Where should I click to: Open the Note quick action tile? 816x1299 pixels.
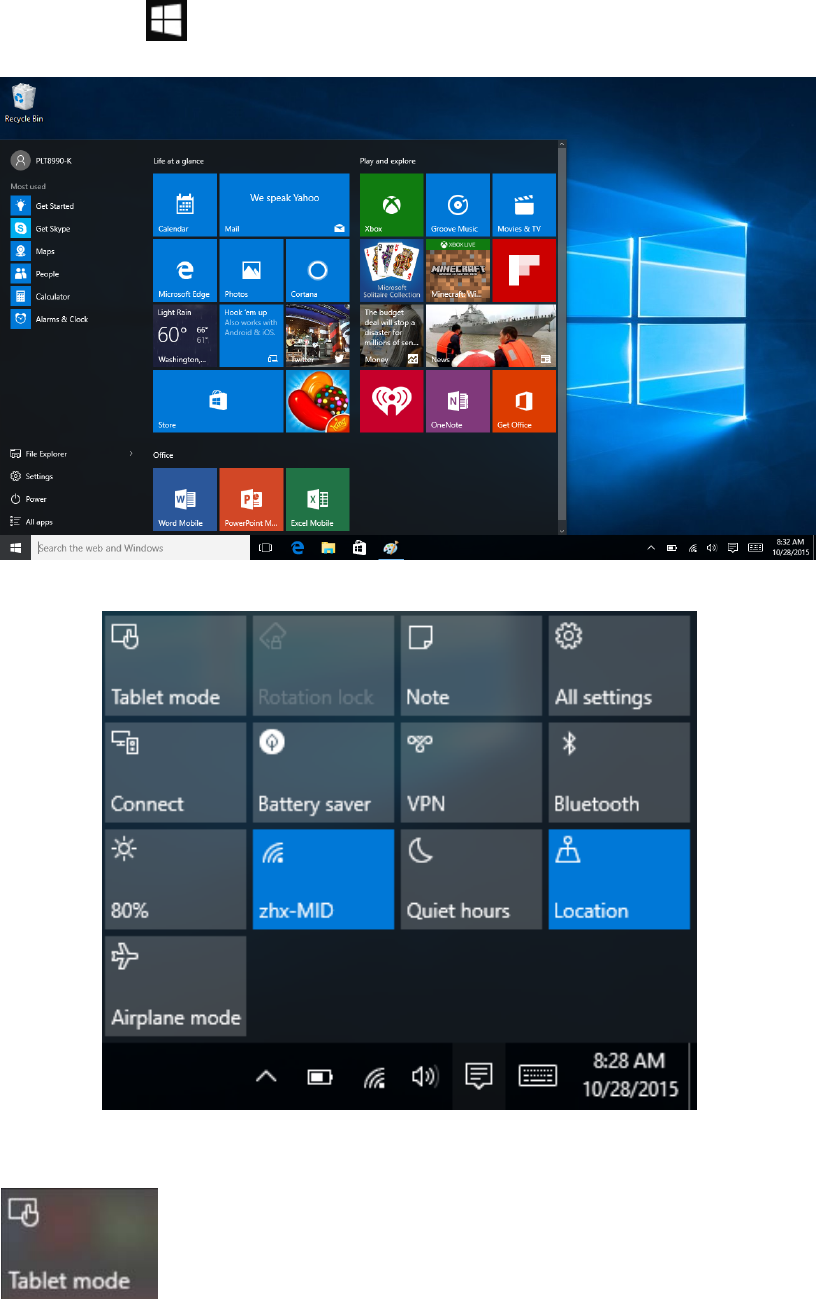[x=472, y=666]
